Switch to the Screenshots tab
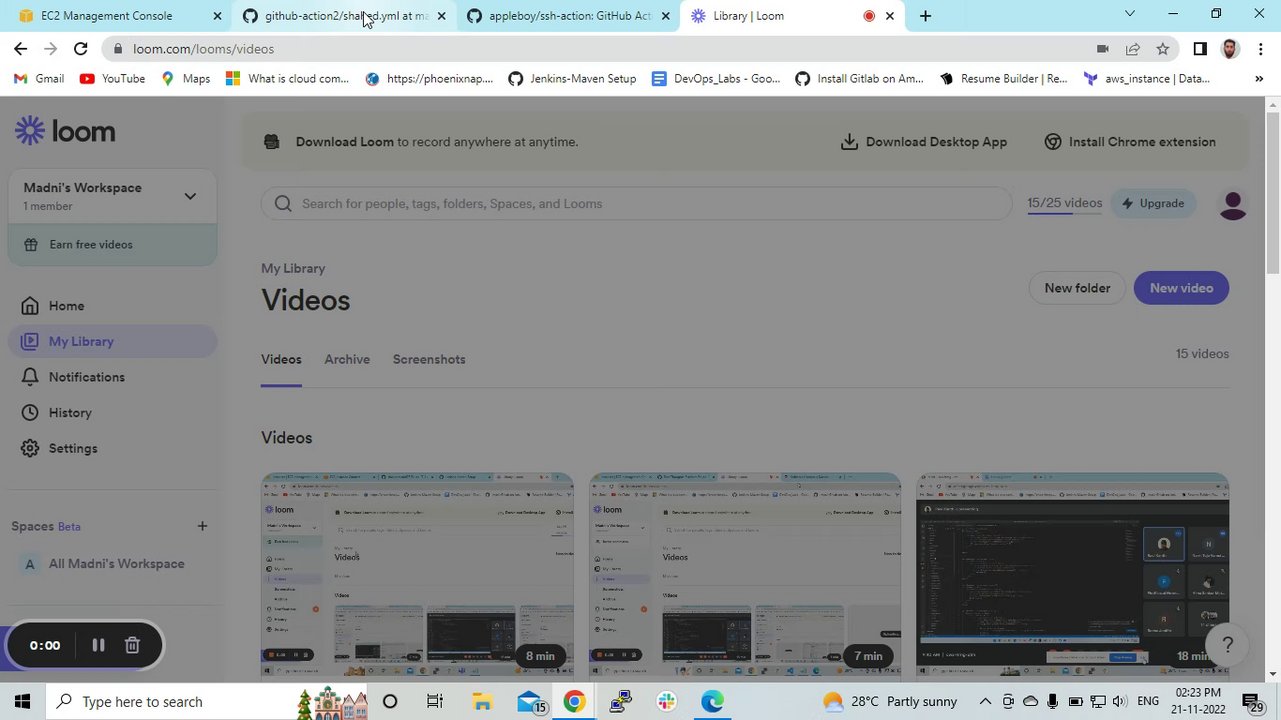Image resolution: width=1281 pixels, height=720 pixels. click(x=429, y=360)
